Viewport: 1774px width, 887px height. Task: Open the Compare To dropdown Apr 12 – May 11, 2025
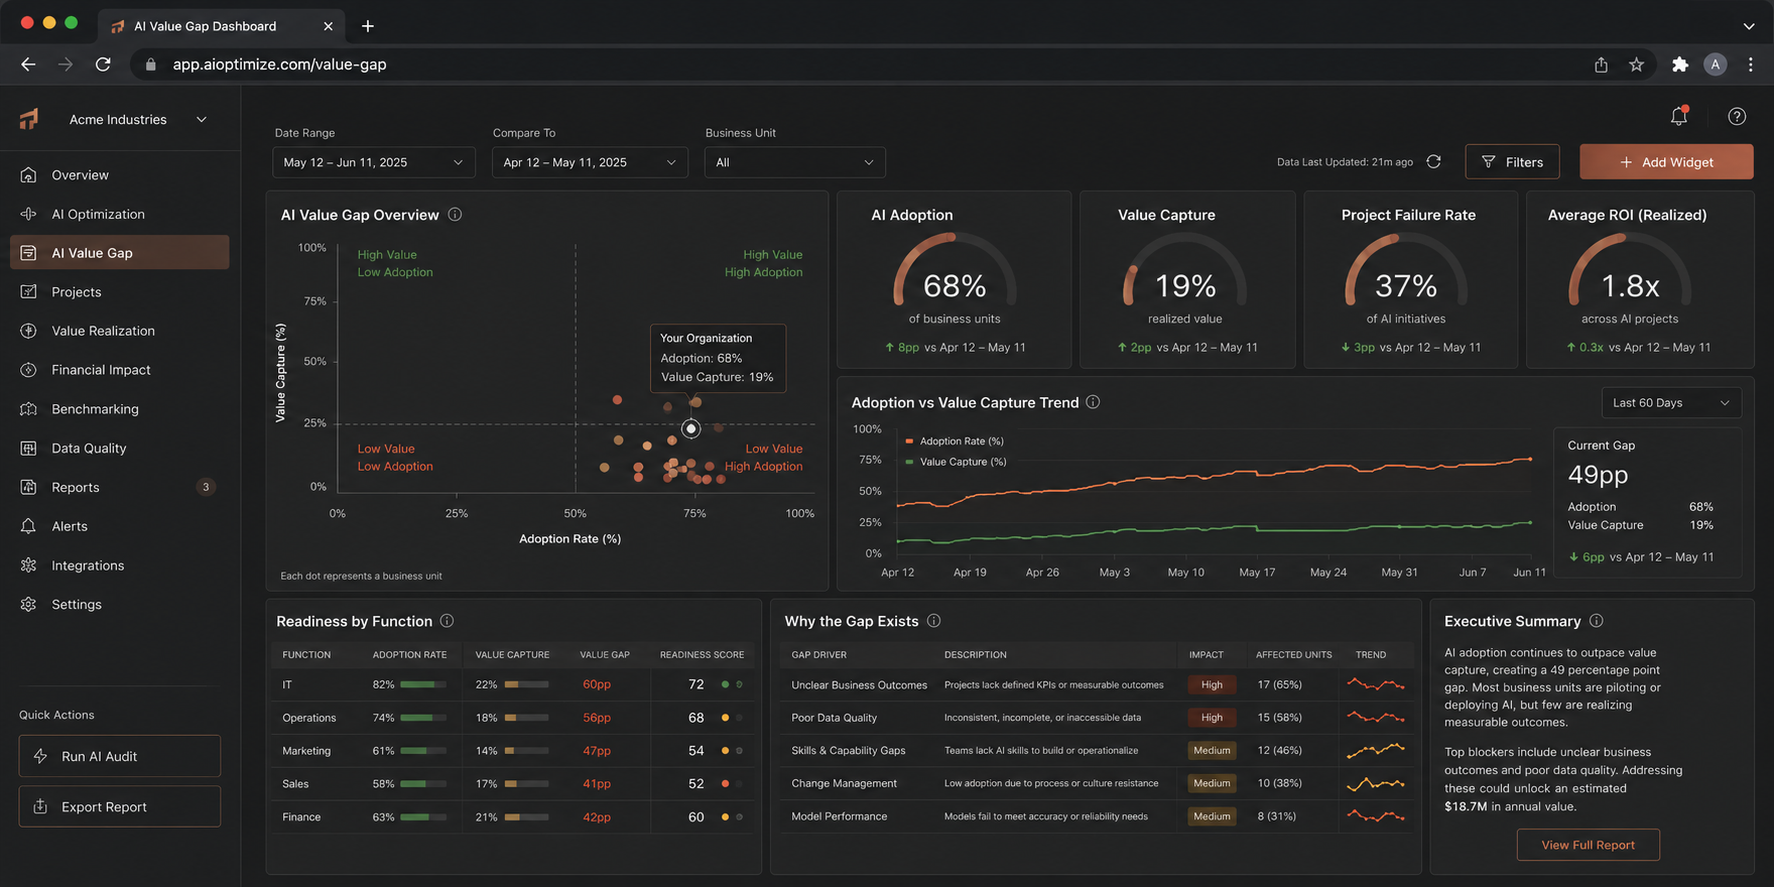590,162
